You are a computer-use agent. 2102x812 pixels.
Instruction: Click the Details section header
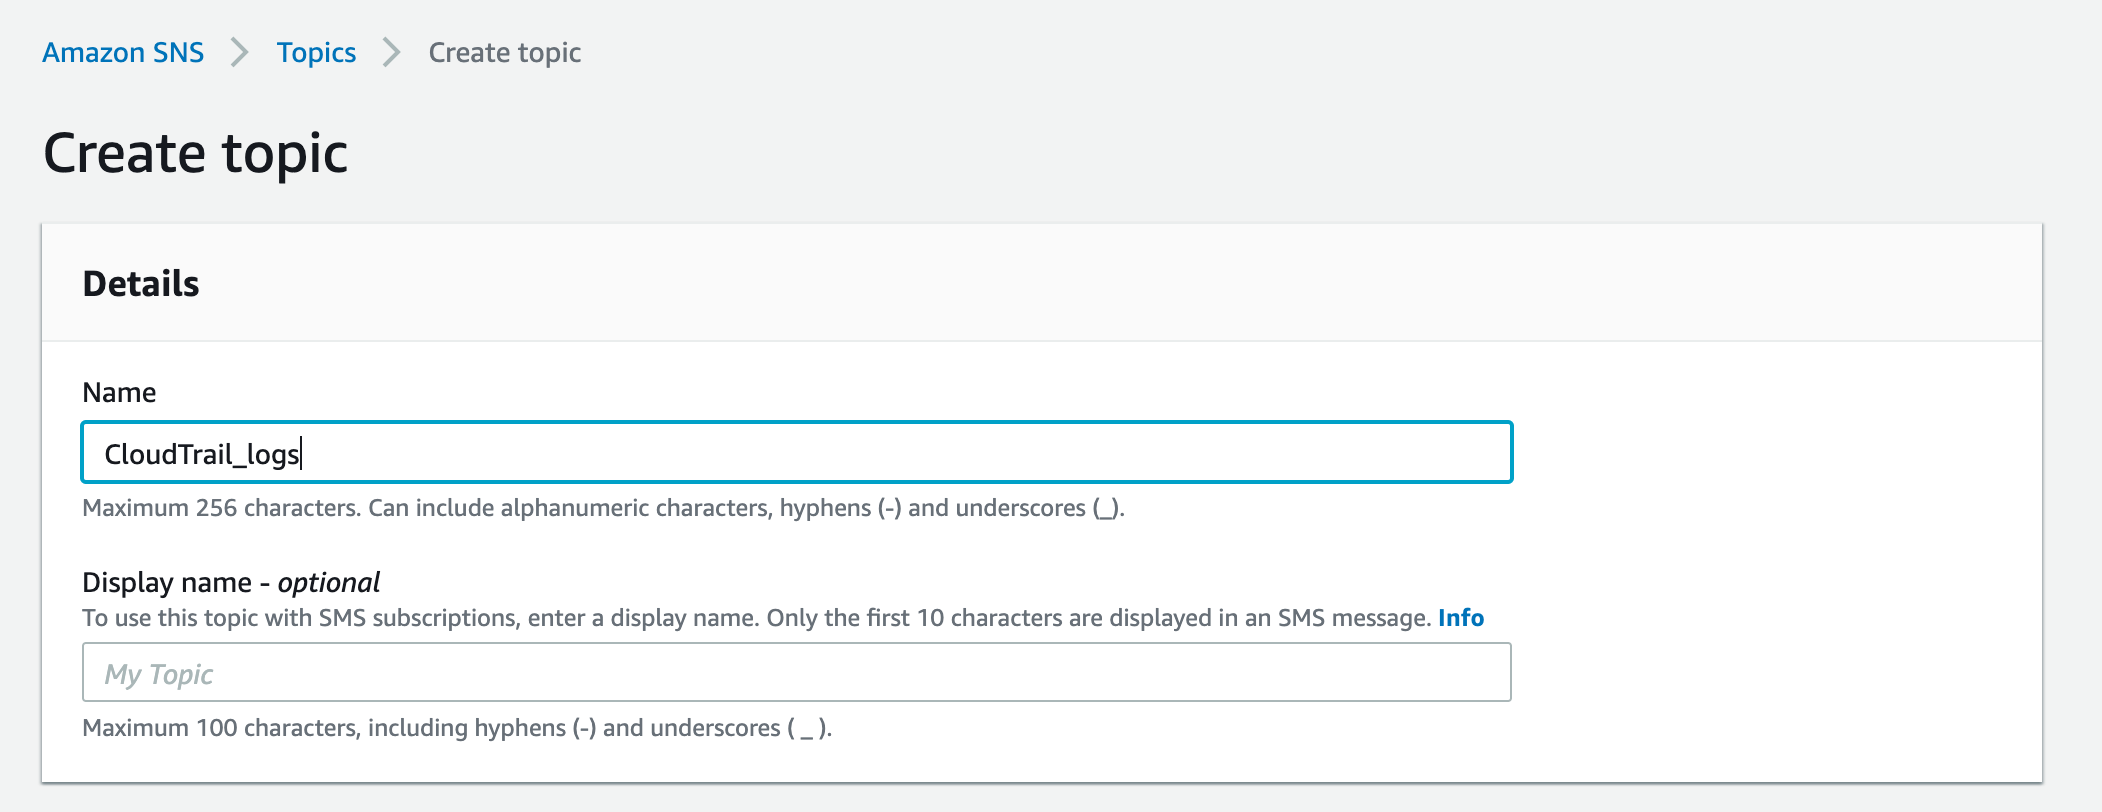[141, 284]
